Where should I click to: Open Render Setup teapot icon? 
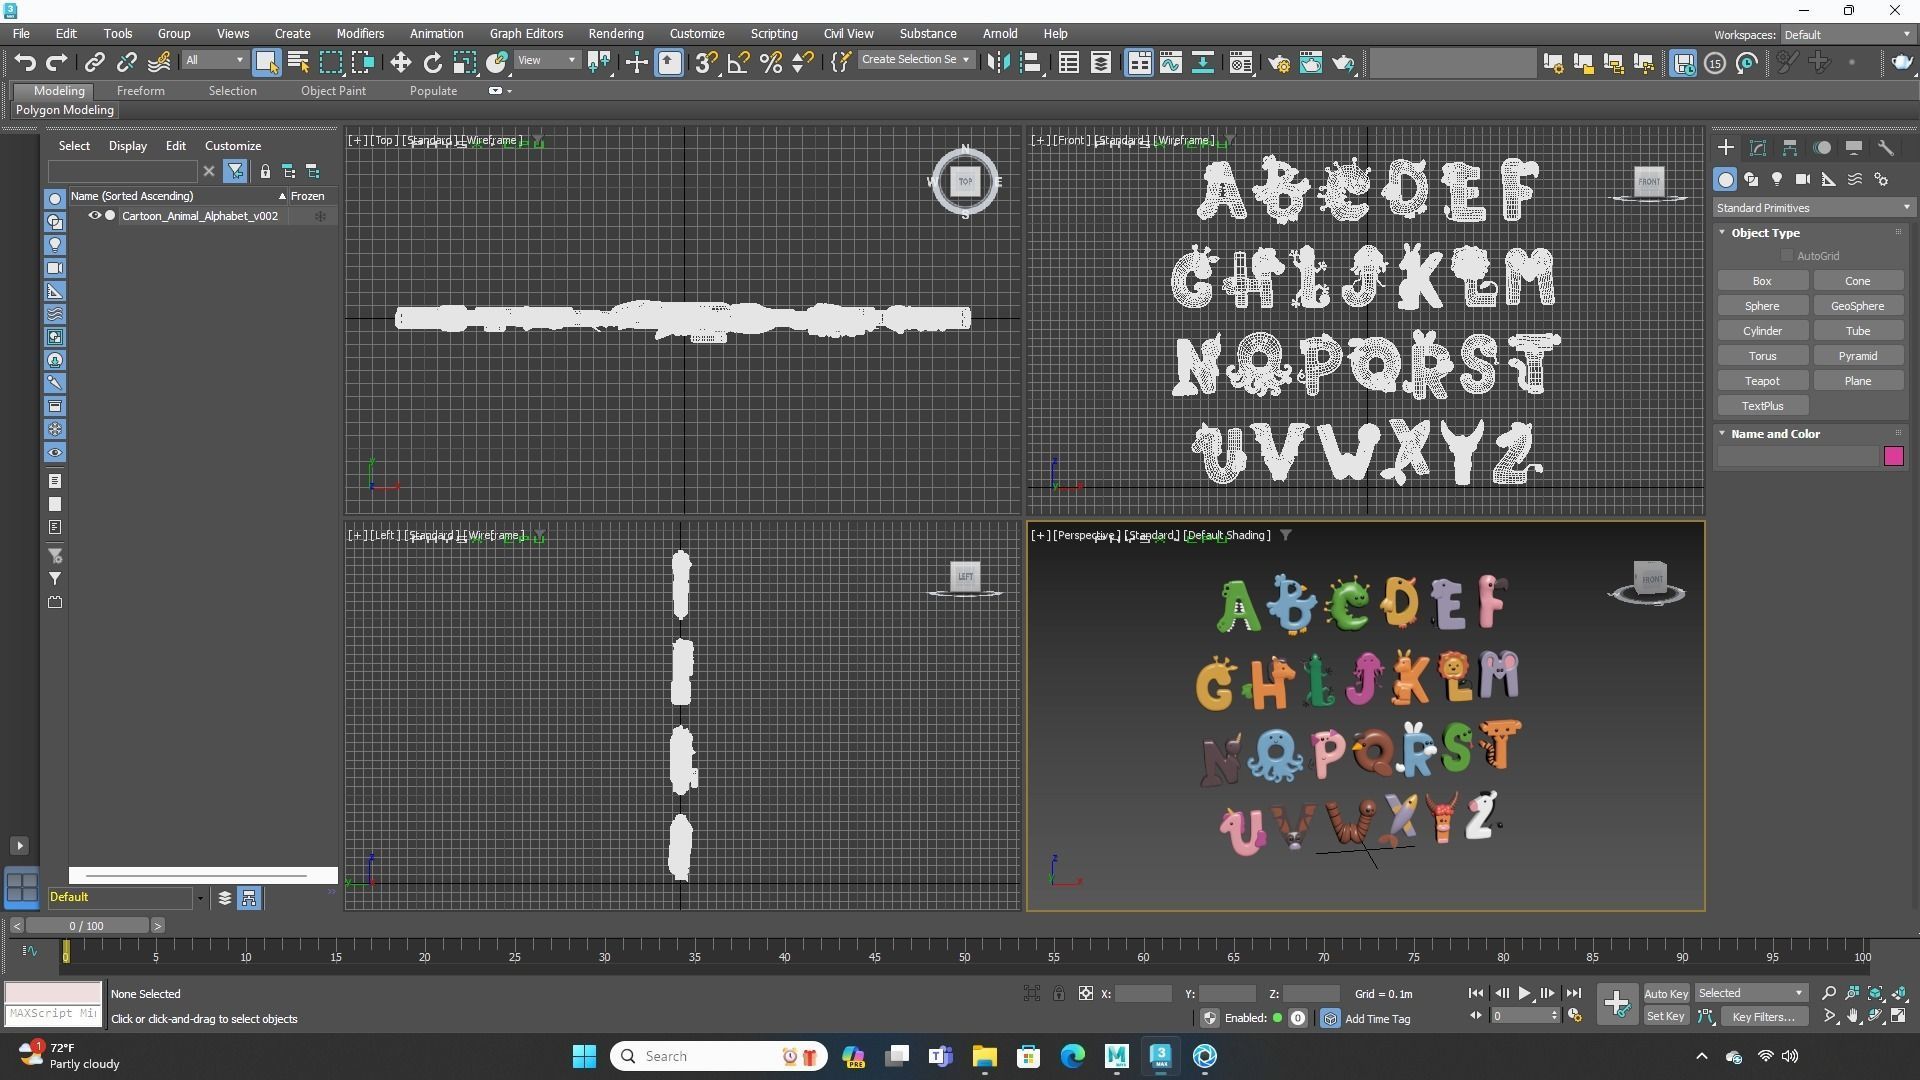pyautogui.click(x=1279, y=62)
